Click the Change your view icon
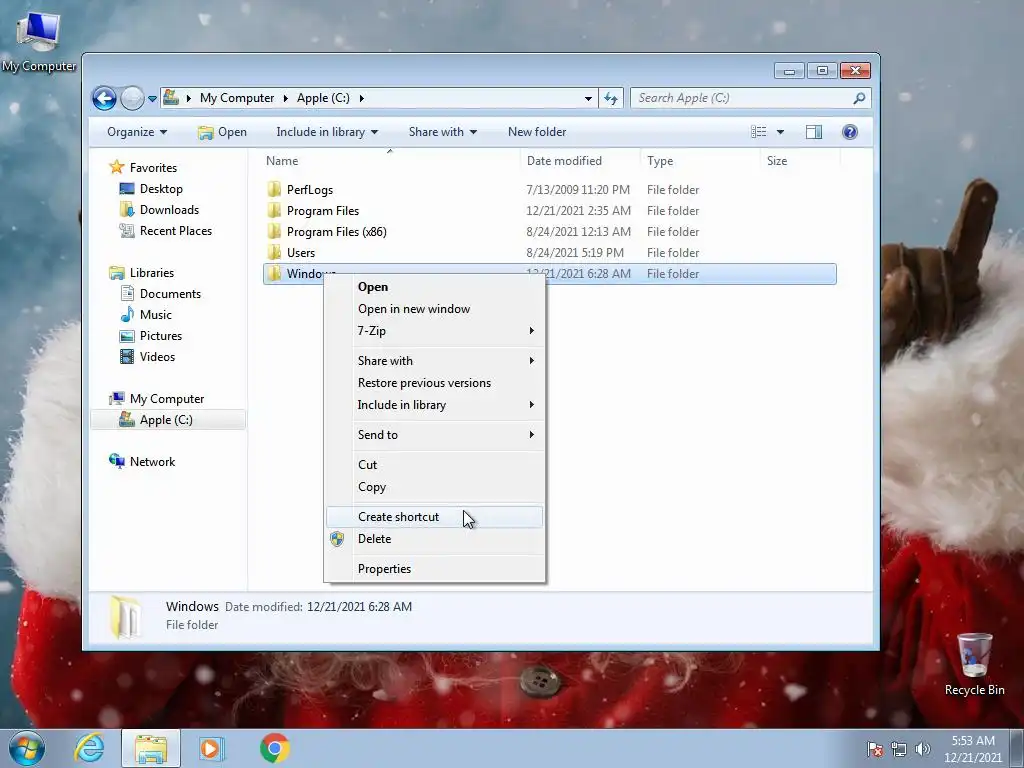This screenshot has width=1024, height=768. pos(758,132)
